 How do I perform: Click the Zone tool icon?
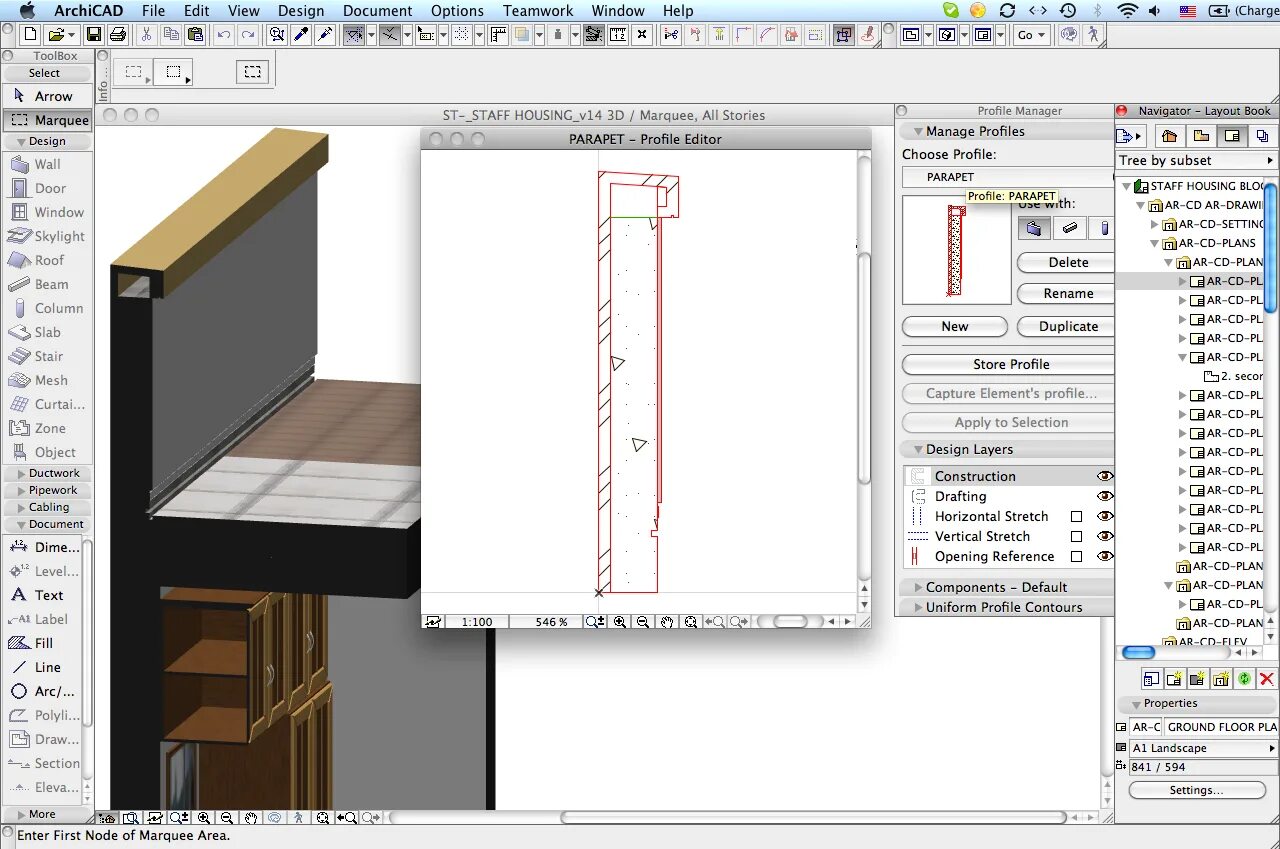tap(19, 428)
